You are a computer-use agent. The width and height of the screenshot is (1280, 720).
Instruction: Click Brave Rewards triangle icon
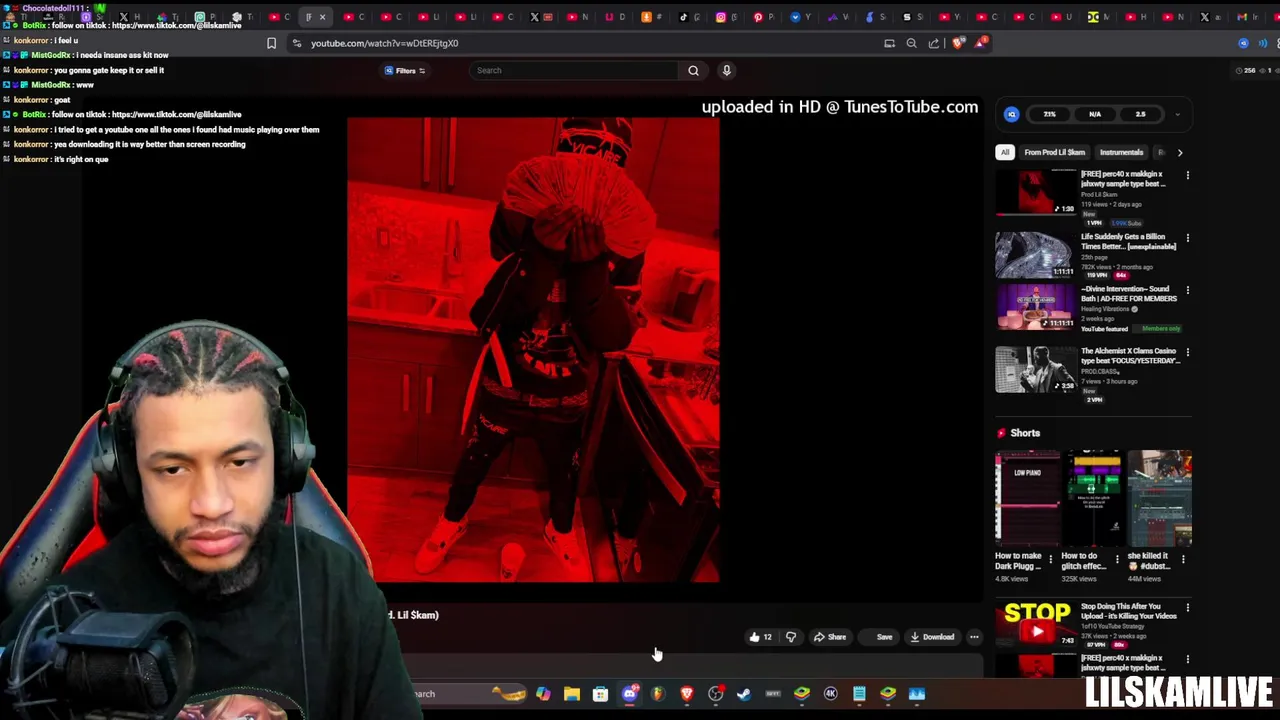point(982,43)
